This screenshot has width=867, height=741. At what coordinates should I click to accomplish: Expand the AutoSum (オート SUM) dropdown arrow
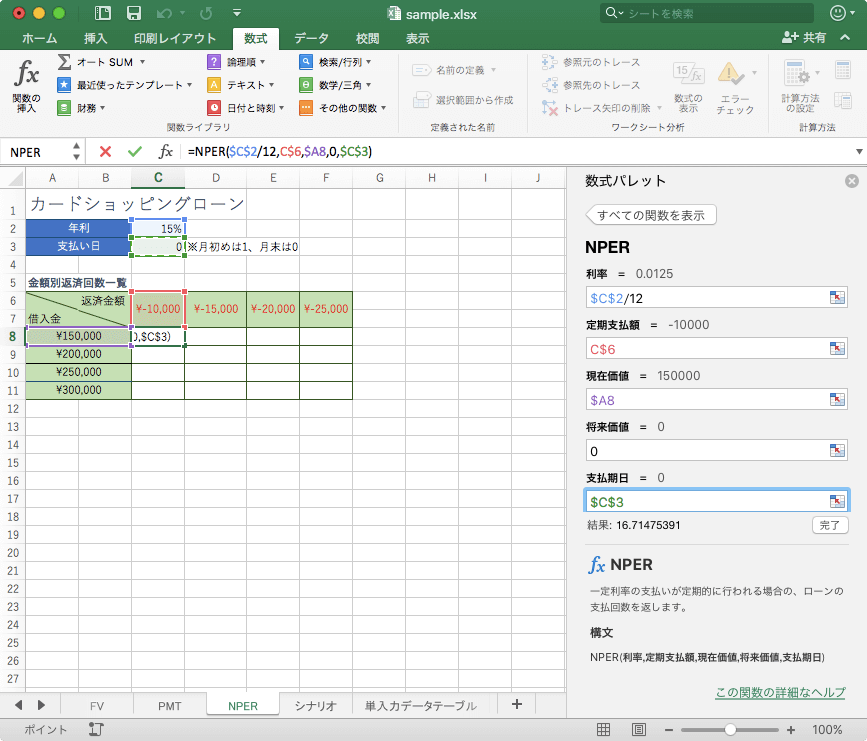(x=142, y=62)
